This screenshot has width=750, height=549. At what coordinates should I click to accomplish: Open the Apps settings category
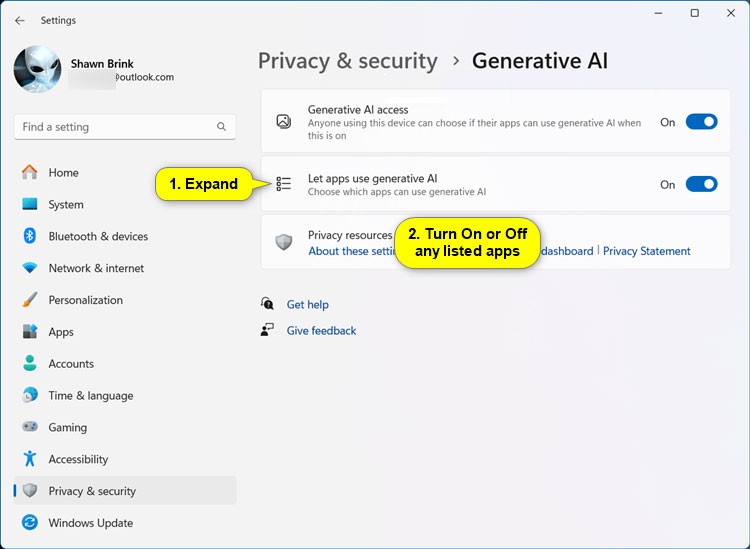point(61,332)
